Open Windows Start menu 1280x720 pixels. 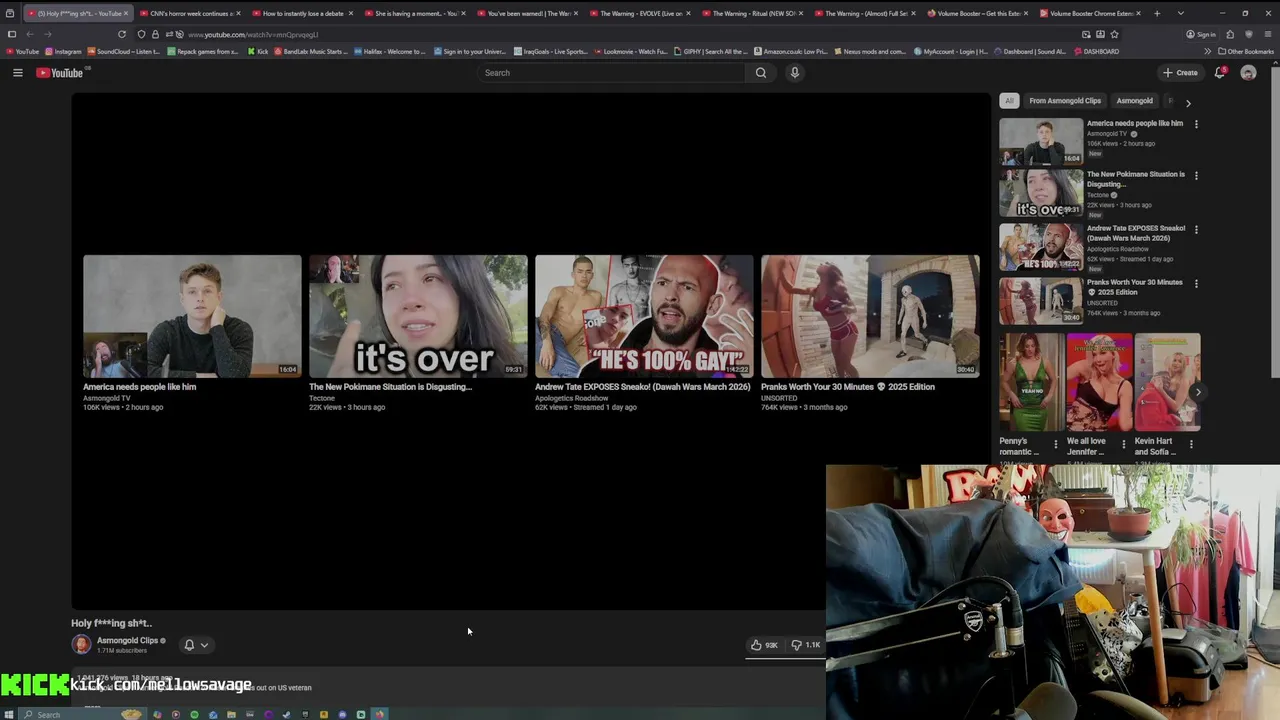10,714
